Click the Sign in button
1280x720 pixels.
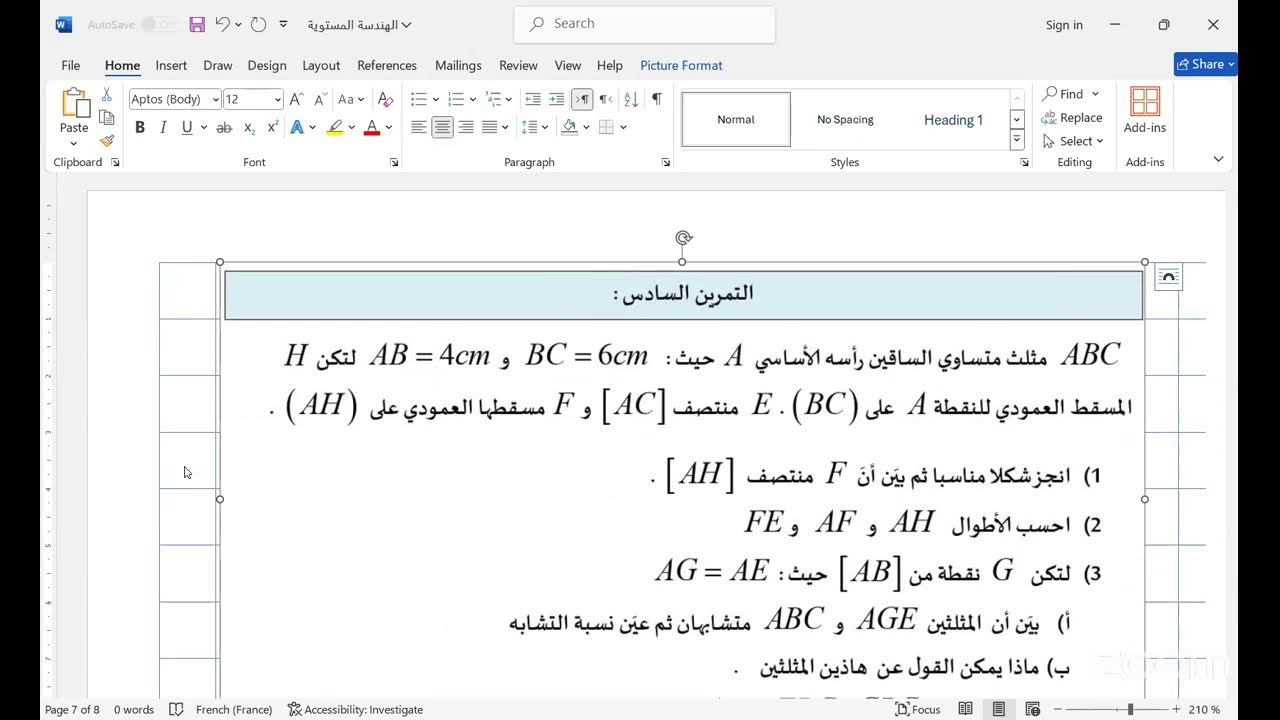(1064, 25)
